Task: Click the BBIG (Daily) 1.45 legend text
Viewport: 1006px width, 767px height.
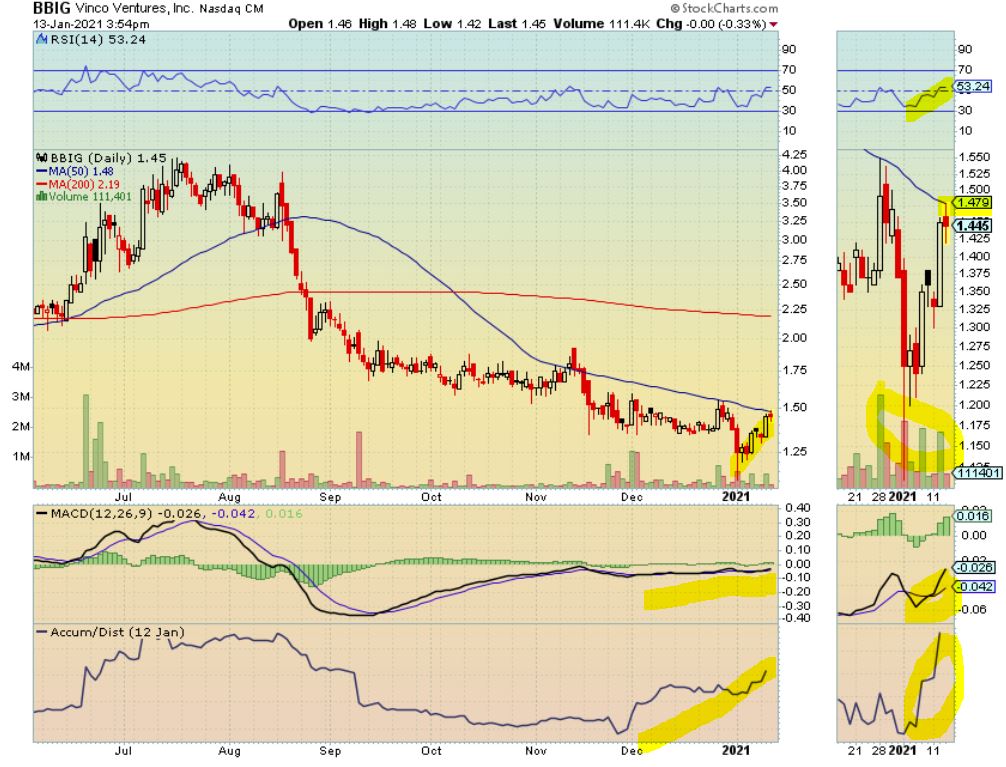Action: click(x=108, y=158)
